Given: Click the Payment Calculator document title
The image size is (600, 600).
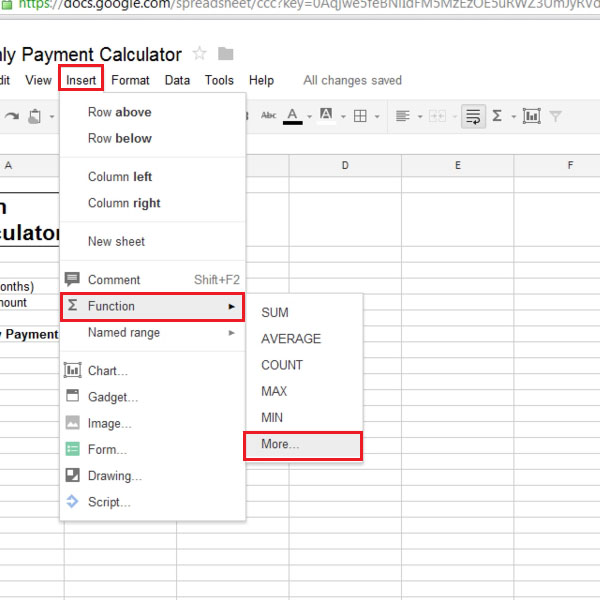Looking at the screenshot, I should [91, 54].
